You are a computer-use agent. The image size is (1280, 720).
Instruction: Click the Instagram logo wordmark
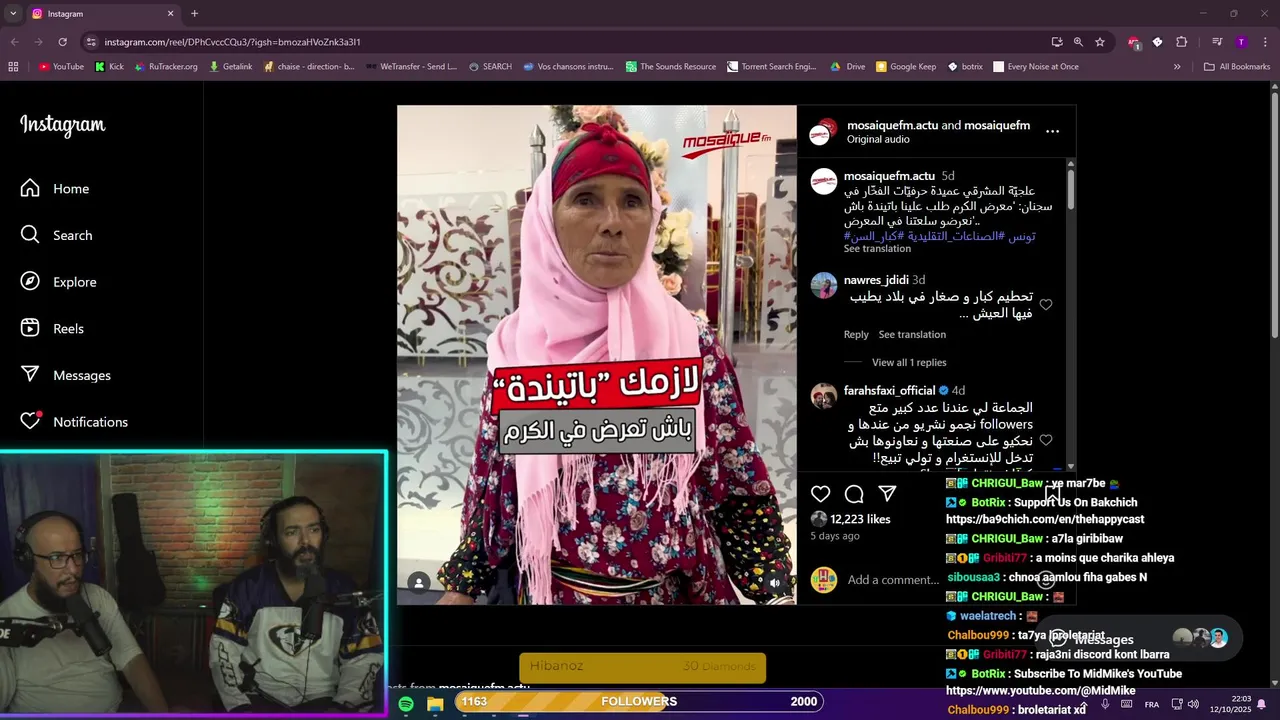[x=62, y=125]
